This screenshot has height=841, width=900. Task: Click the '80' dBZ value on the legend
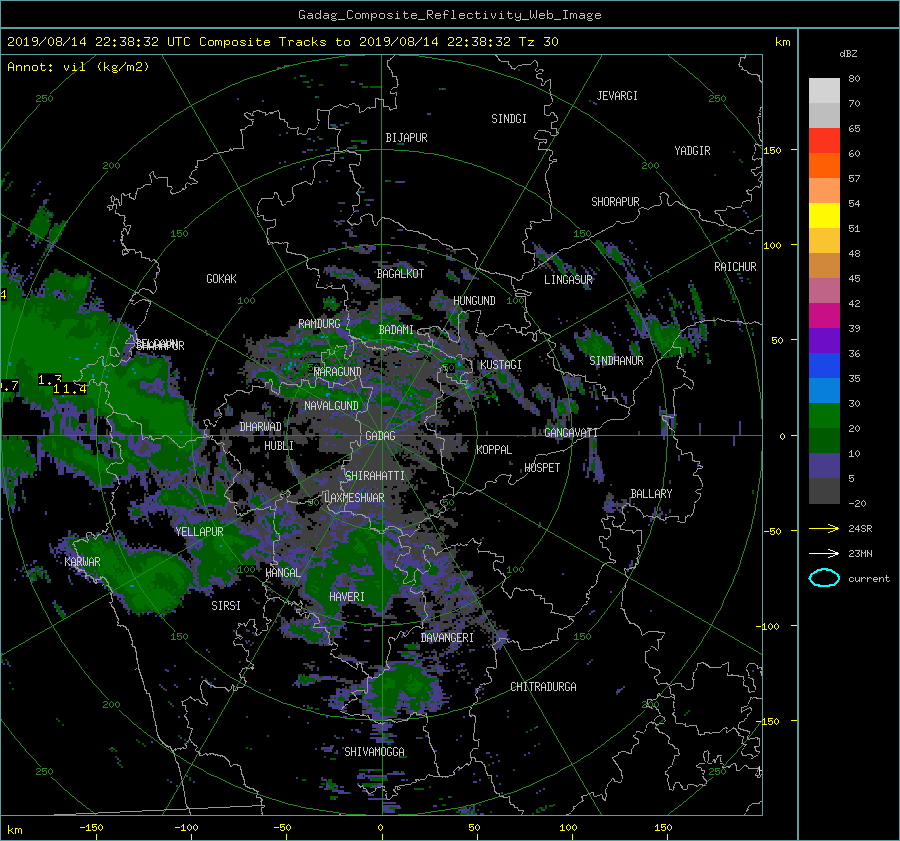pos(854,79)
